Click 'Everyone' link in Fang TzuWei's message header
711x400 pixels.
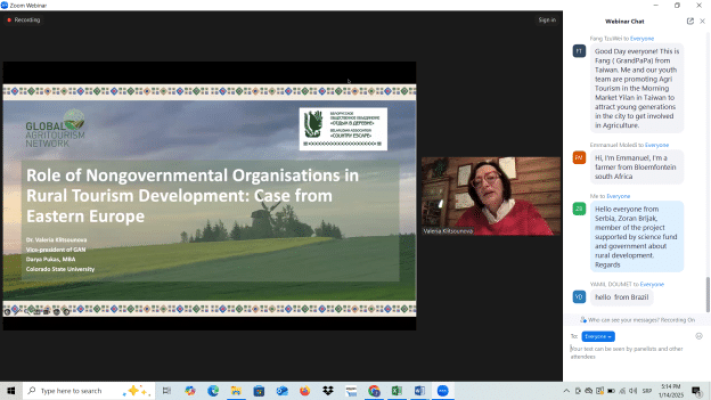[x=642, y=38]
